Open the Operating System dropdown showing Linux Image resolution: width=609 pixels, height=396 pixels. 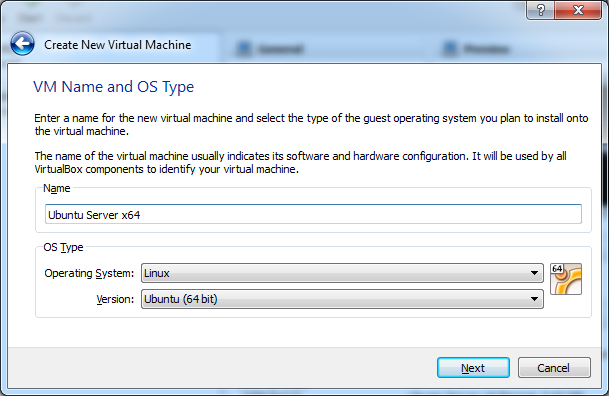pos(342,273)
